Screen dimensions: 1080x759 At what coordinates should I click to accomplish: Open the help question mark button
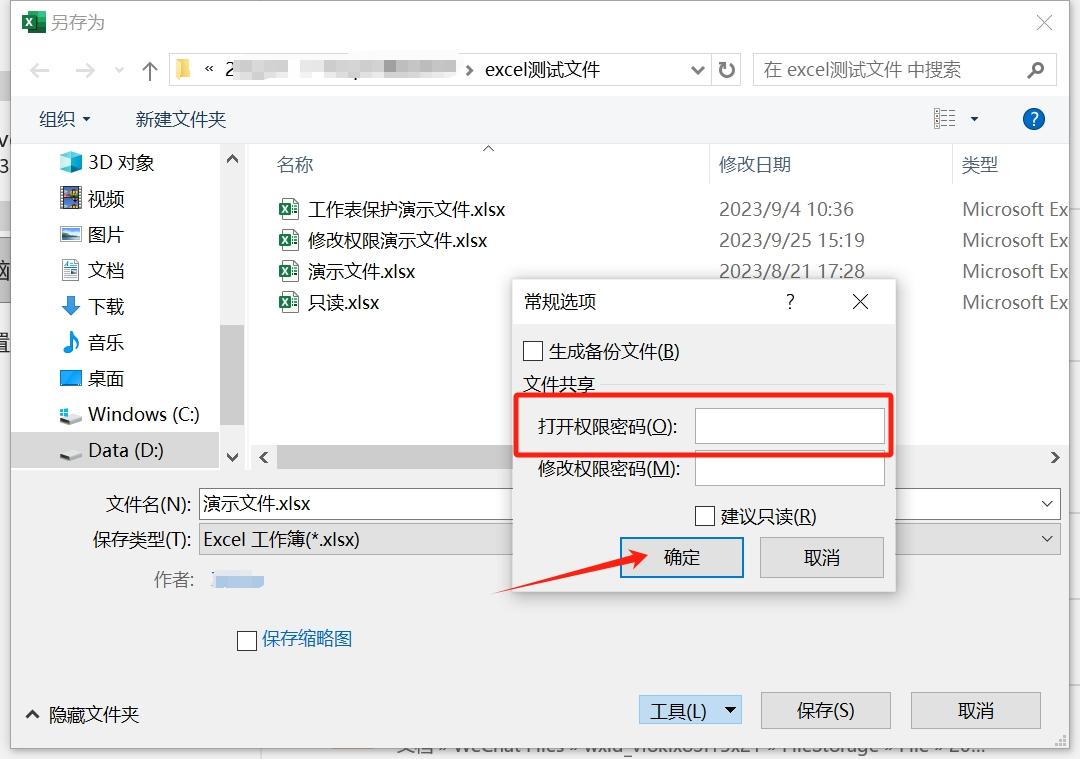point(1033,119)
